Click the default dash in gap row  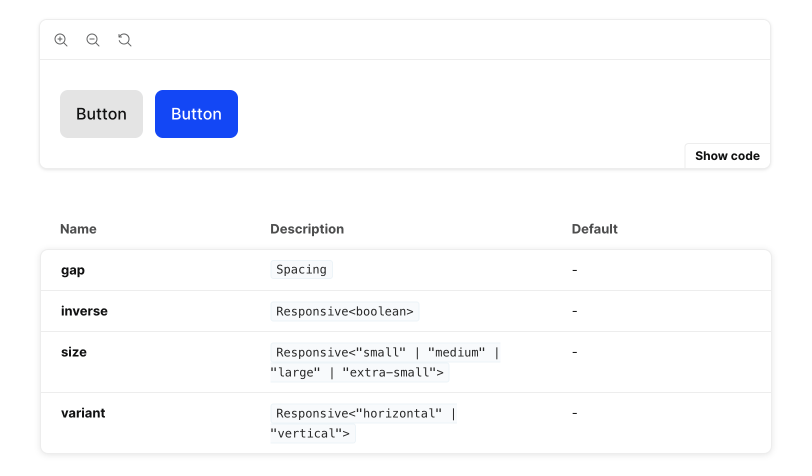click(x=574, y=270)
